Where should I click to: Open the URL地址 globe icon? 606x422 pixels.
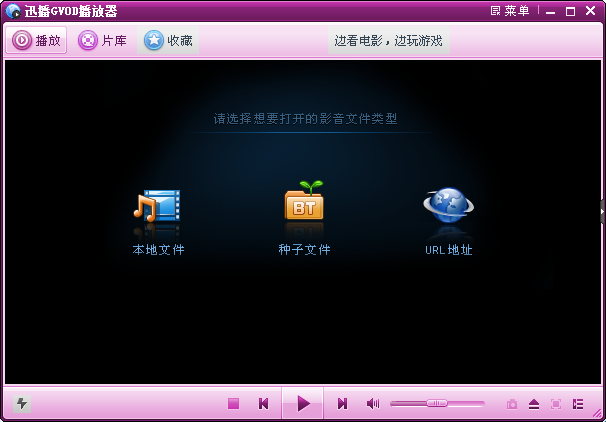(448, 205)
